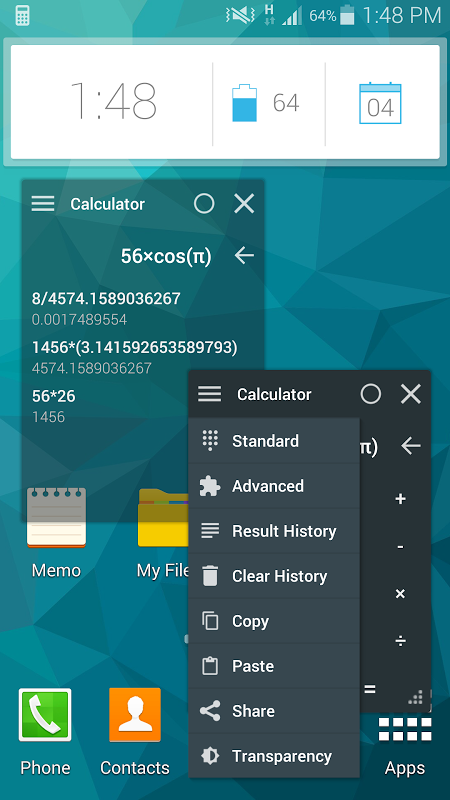The height and width of the screenshot is (800, 450).
Task: Tap calculator notification icon in status bar
Action: (22, 15)
